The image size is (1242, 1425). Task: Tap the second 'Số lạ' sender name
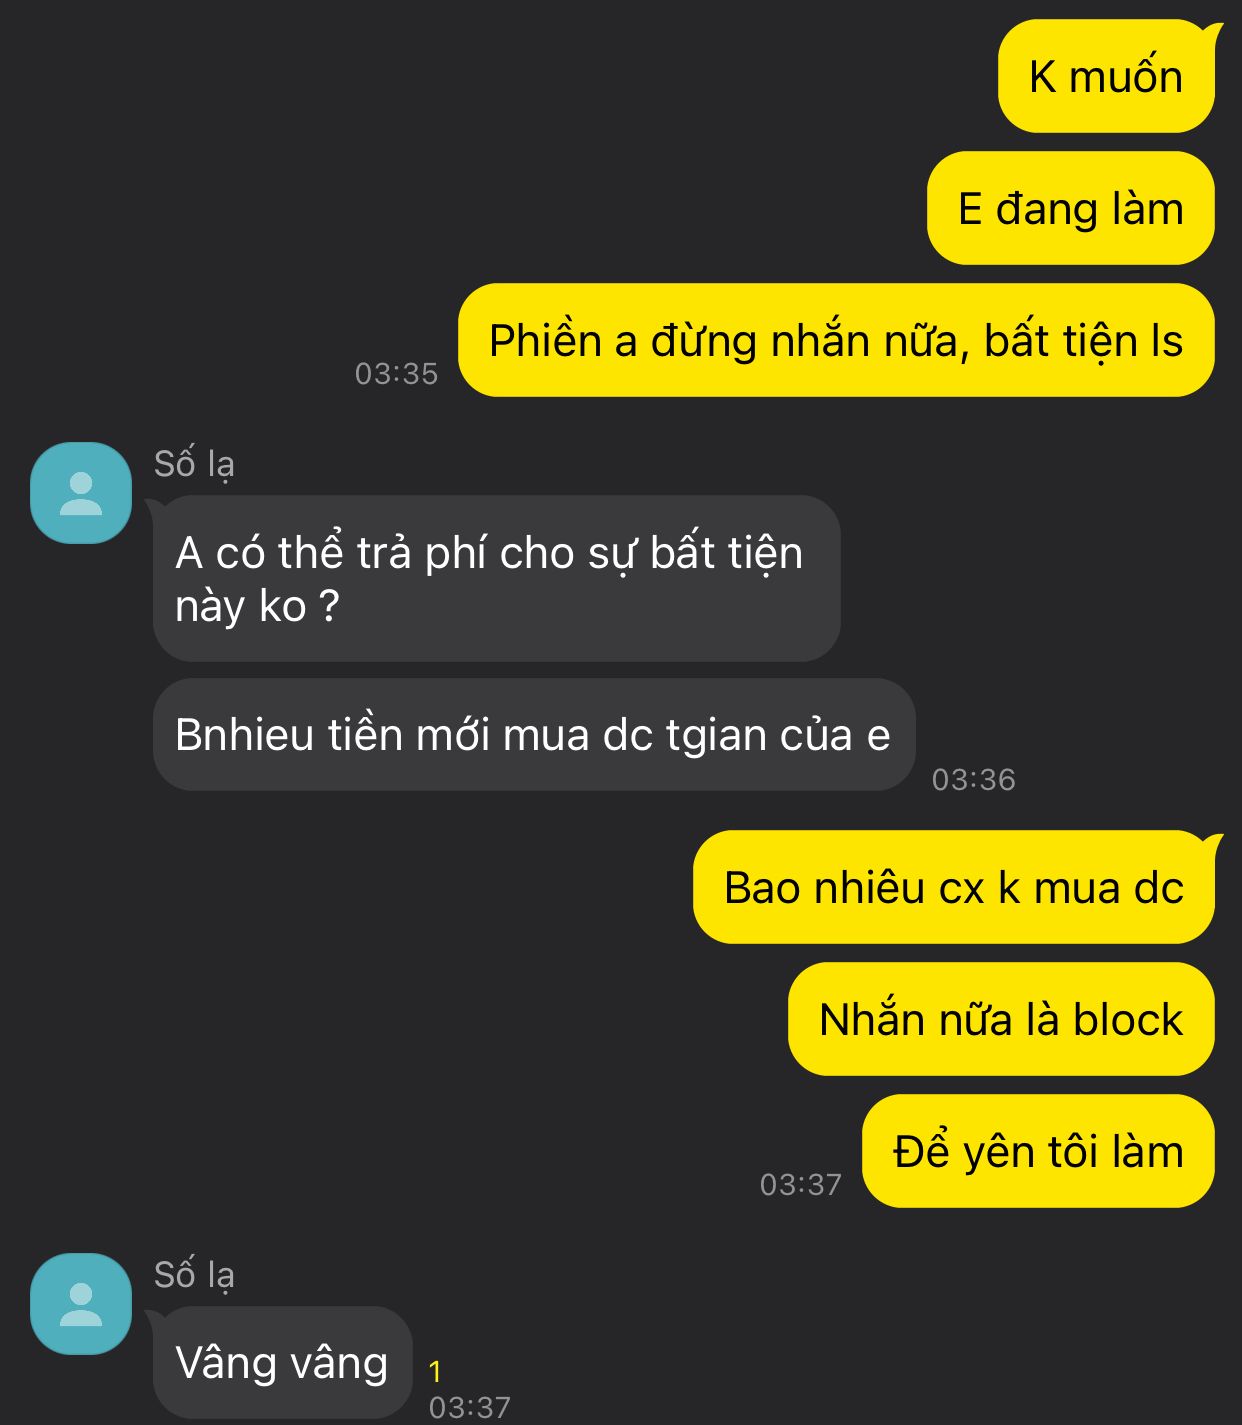coord(194,1275)
